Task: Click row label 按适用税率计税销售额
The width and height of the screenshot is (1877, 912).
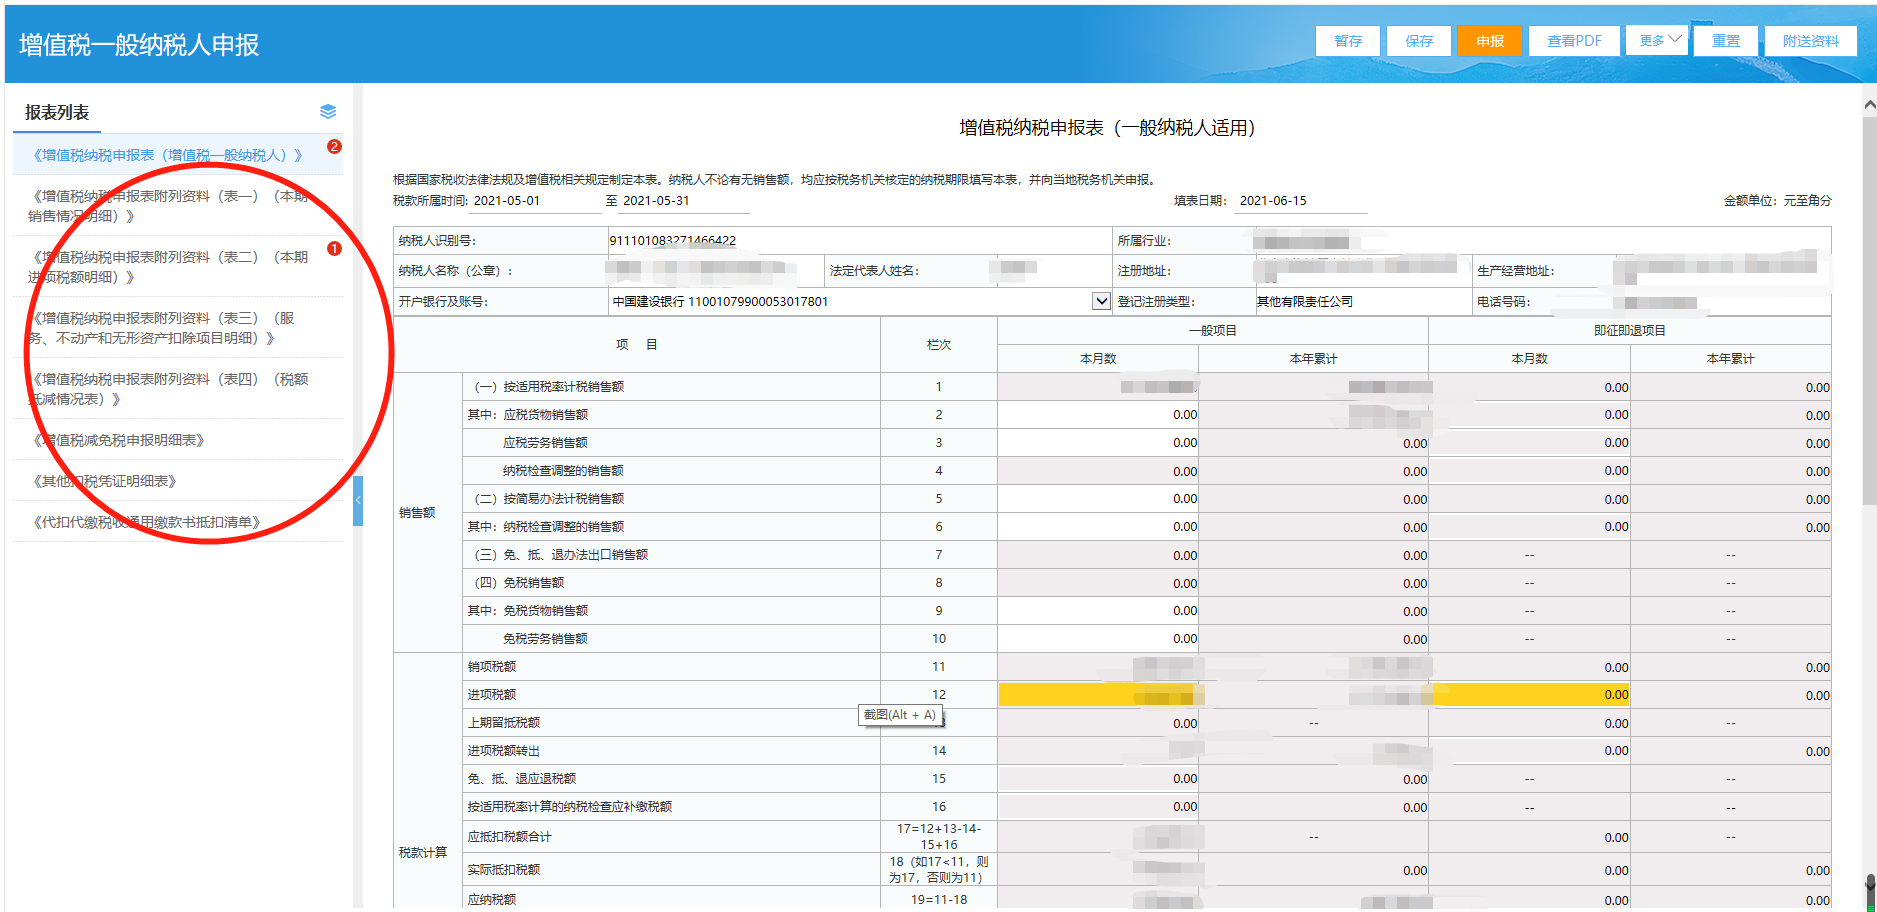Action: [x=549, y=387]
